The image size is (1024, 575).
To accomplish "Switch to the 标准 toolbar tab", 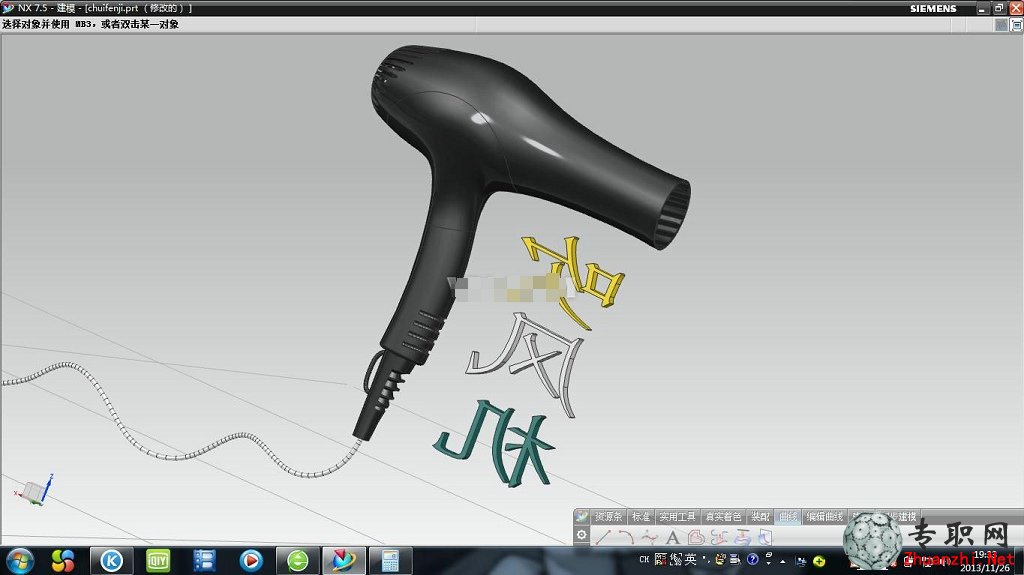I will (641, 516).
